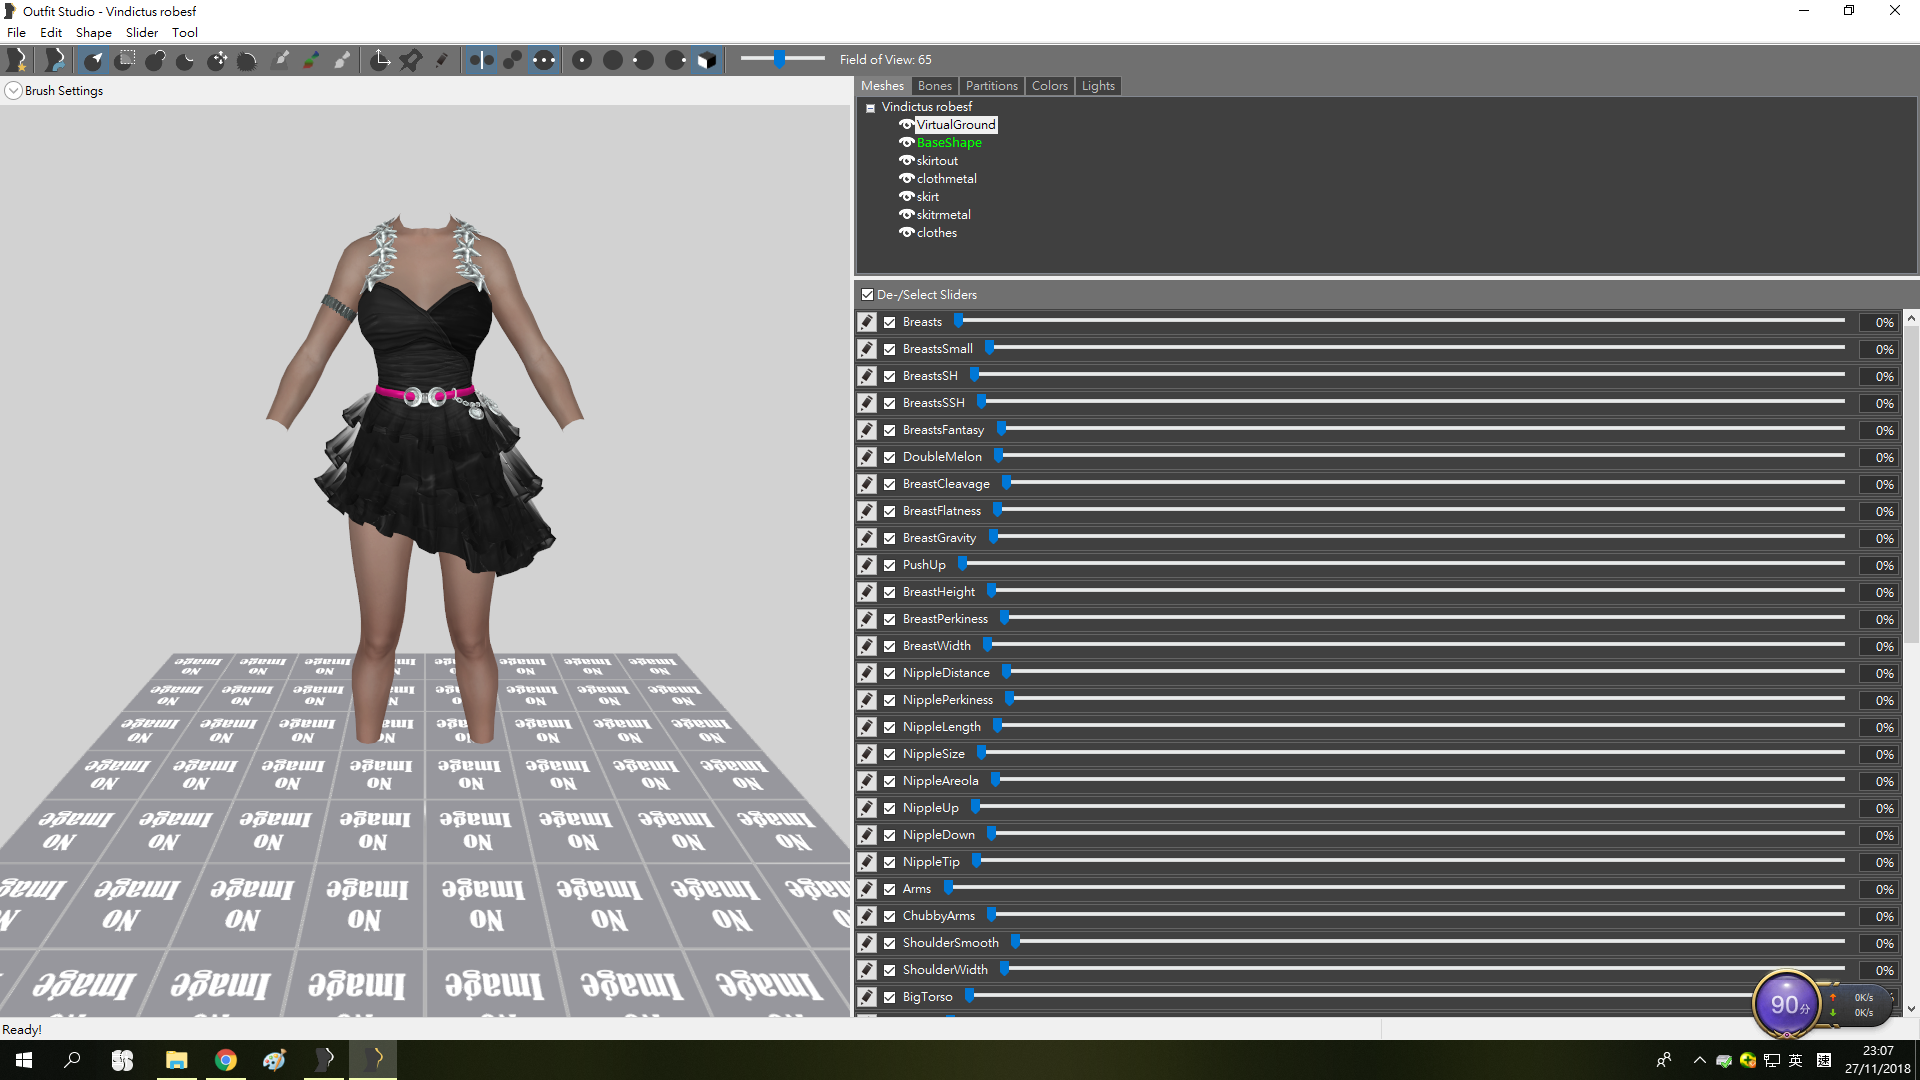The image size is (1920, 1080).
Task: Click the slider list scroll-down arrow
Action: pyautogui.click(x=1911, y=1009)
